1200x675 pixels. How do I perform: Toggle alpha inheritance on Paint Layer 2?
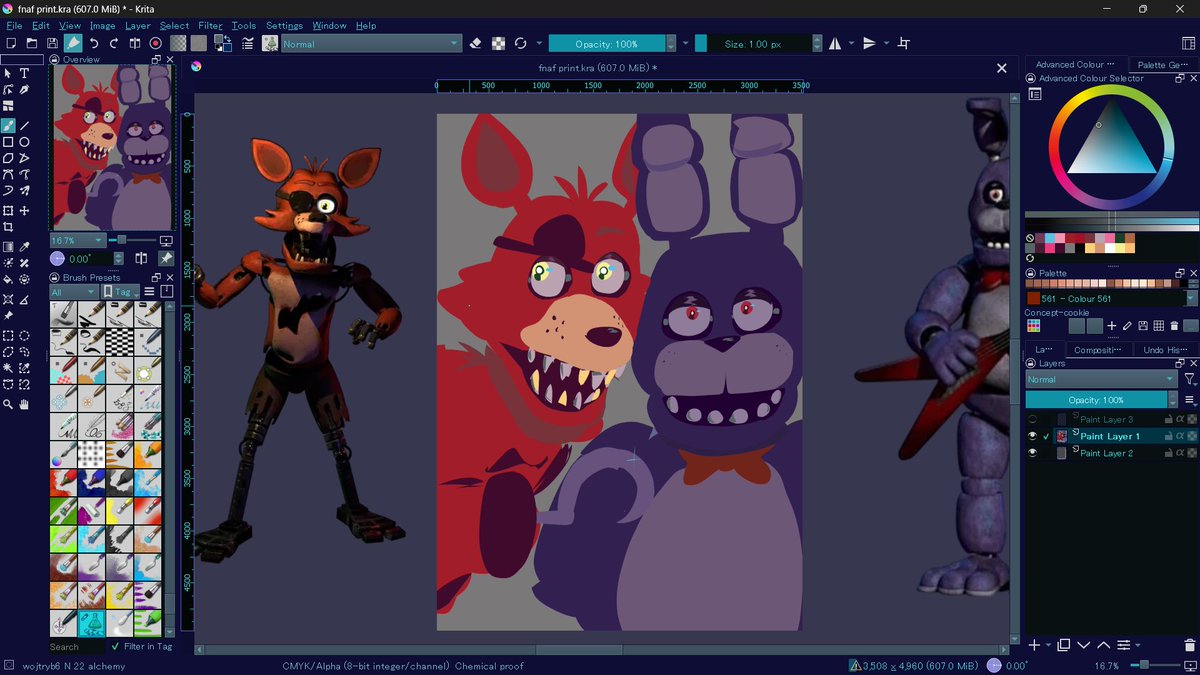[1180, 453]
